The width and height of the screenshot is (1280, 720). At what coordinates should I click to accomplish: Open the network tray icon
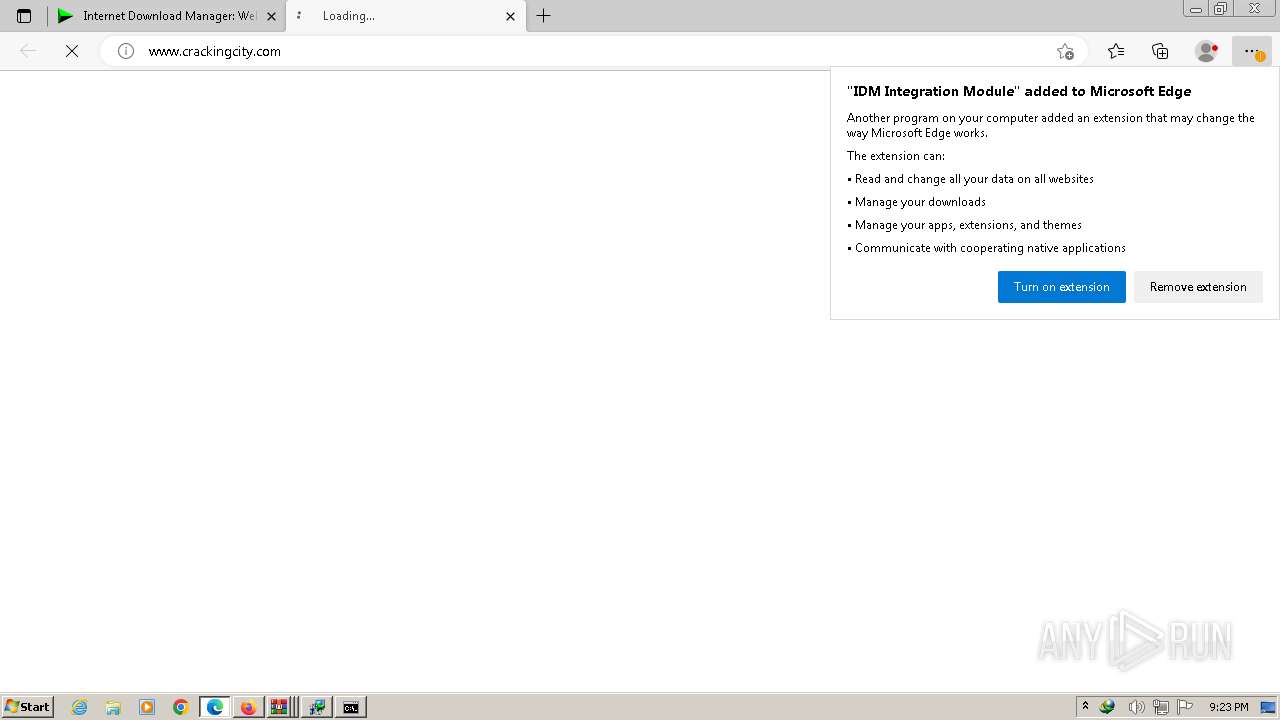pos(1161,707)
